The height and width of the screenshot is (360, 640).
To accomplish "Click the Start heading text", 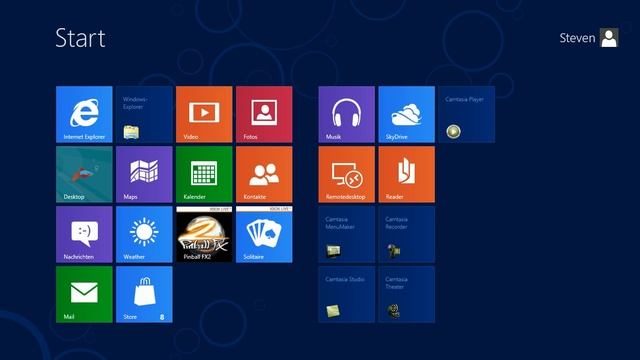I will pos(80,38).
